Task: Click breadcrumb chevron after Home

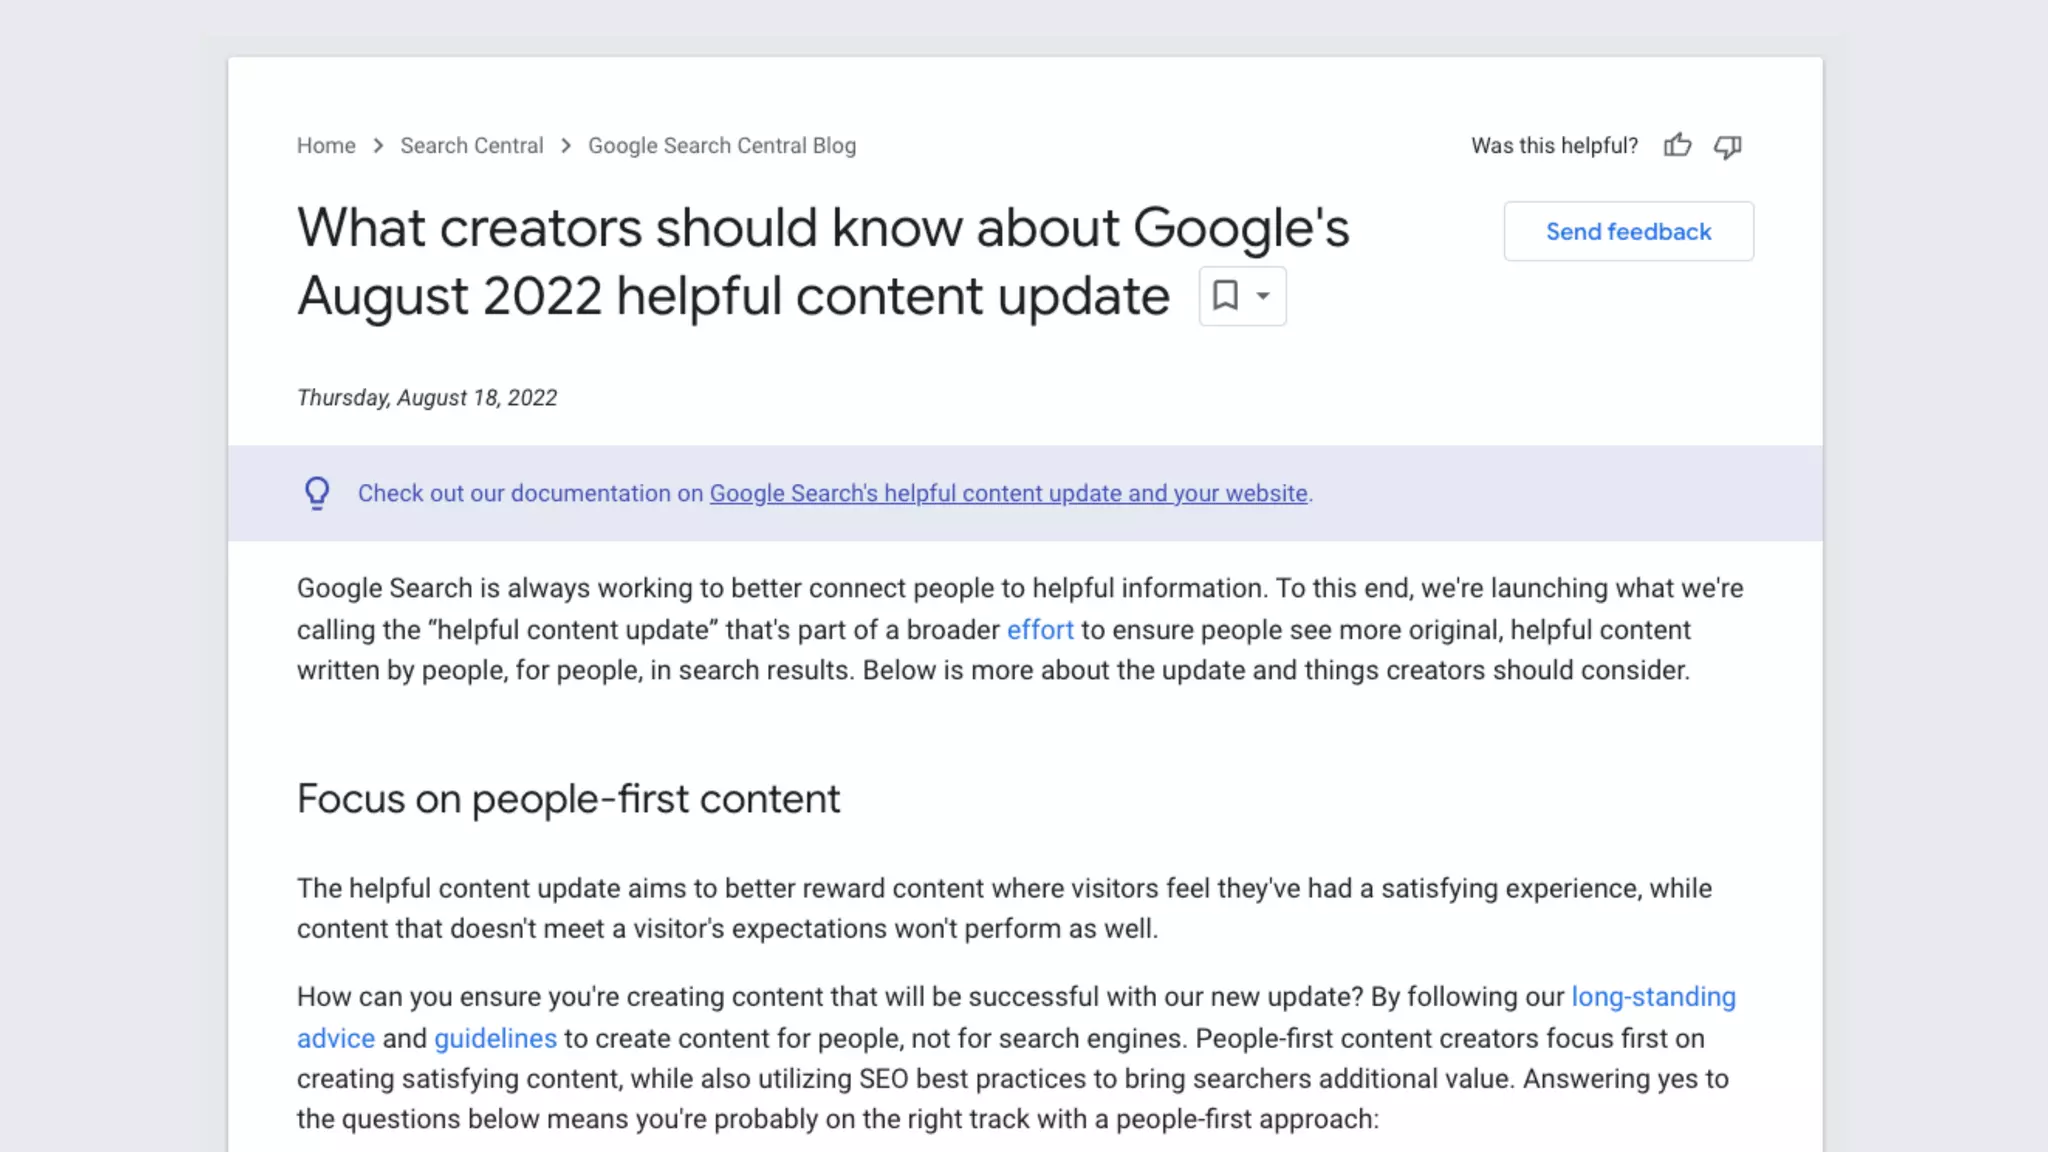Action: click(x=378, y=146)
